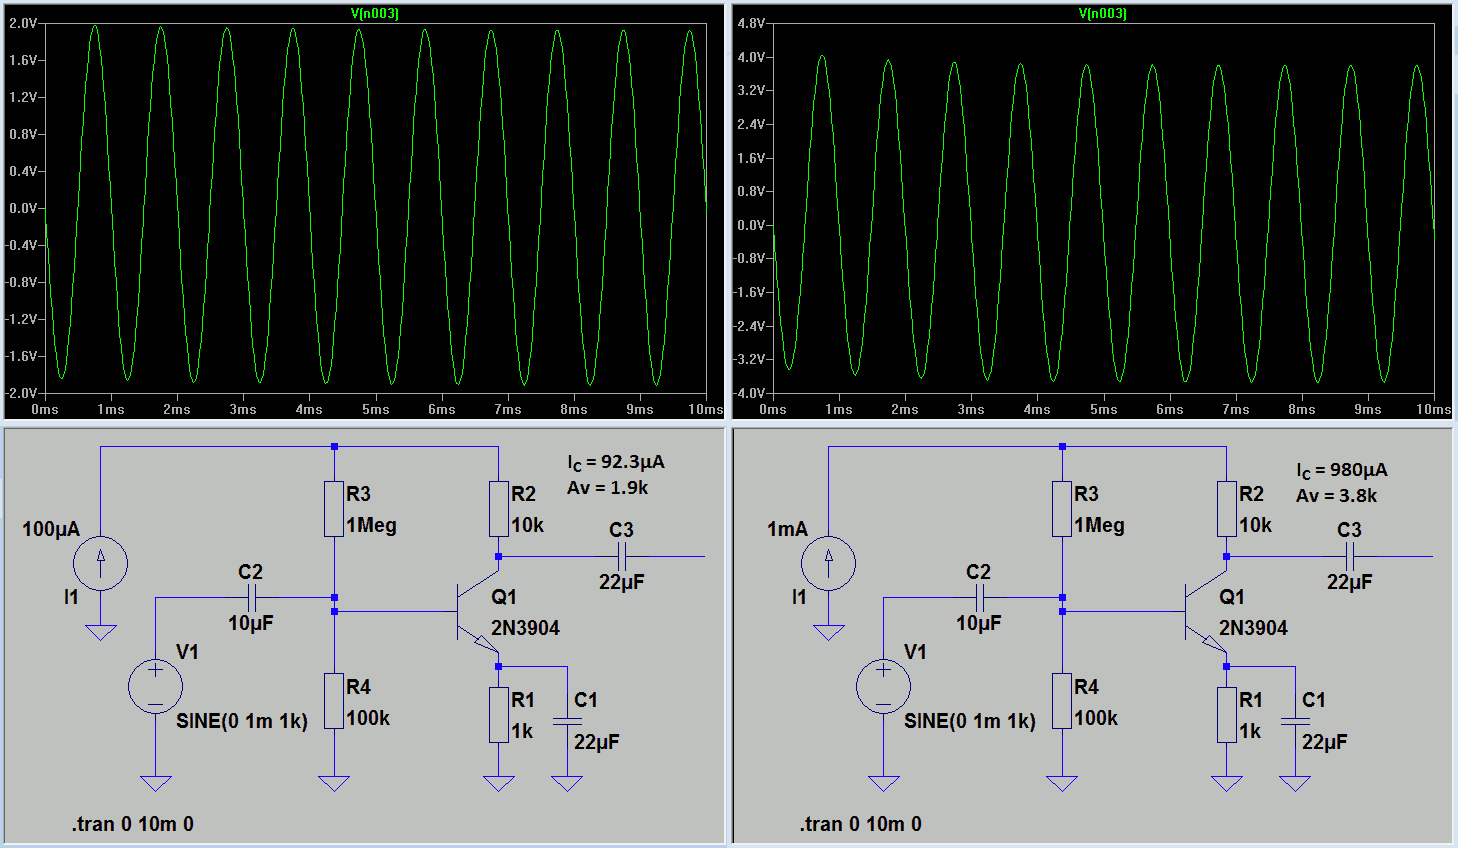Select the 'Ic = 92.3µA' annotation
1458x848 pixels.
point(616,463)
